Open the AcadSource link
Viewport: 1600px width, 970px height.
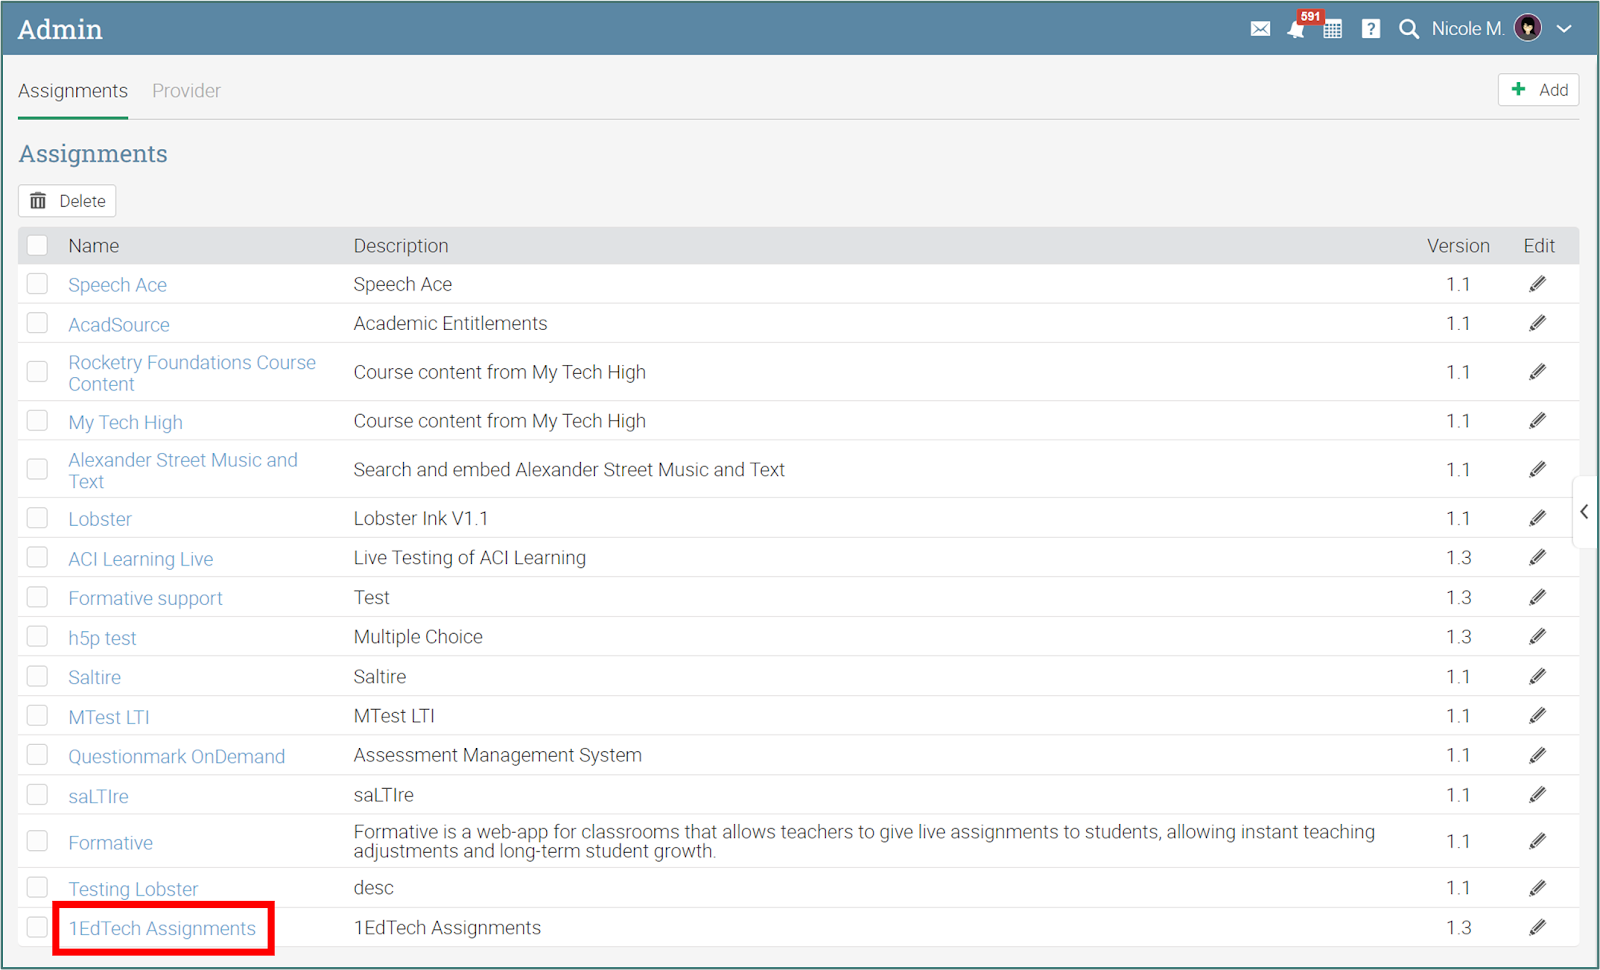tap(119, 325)
